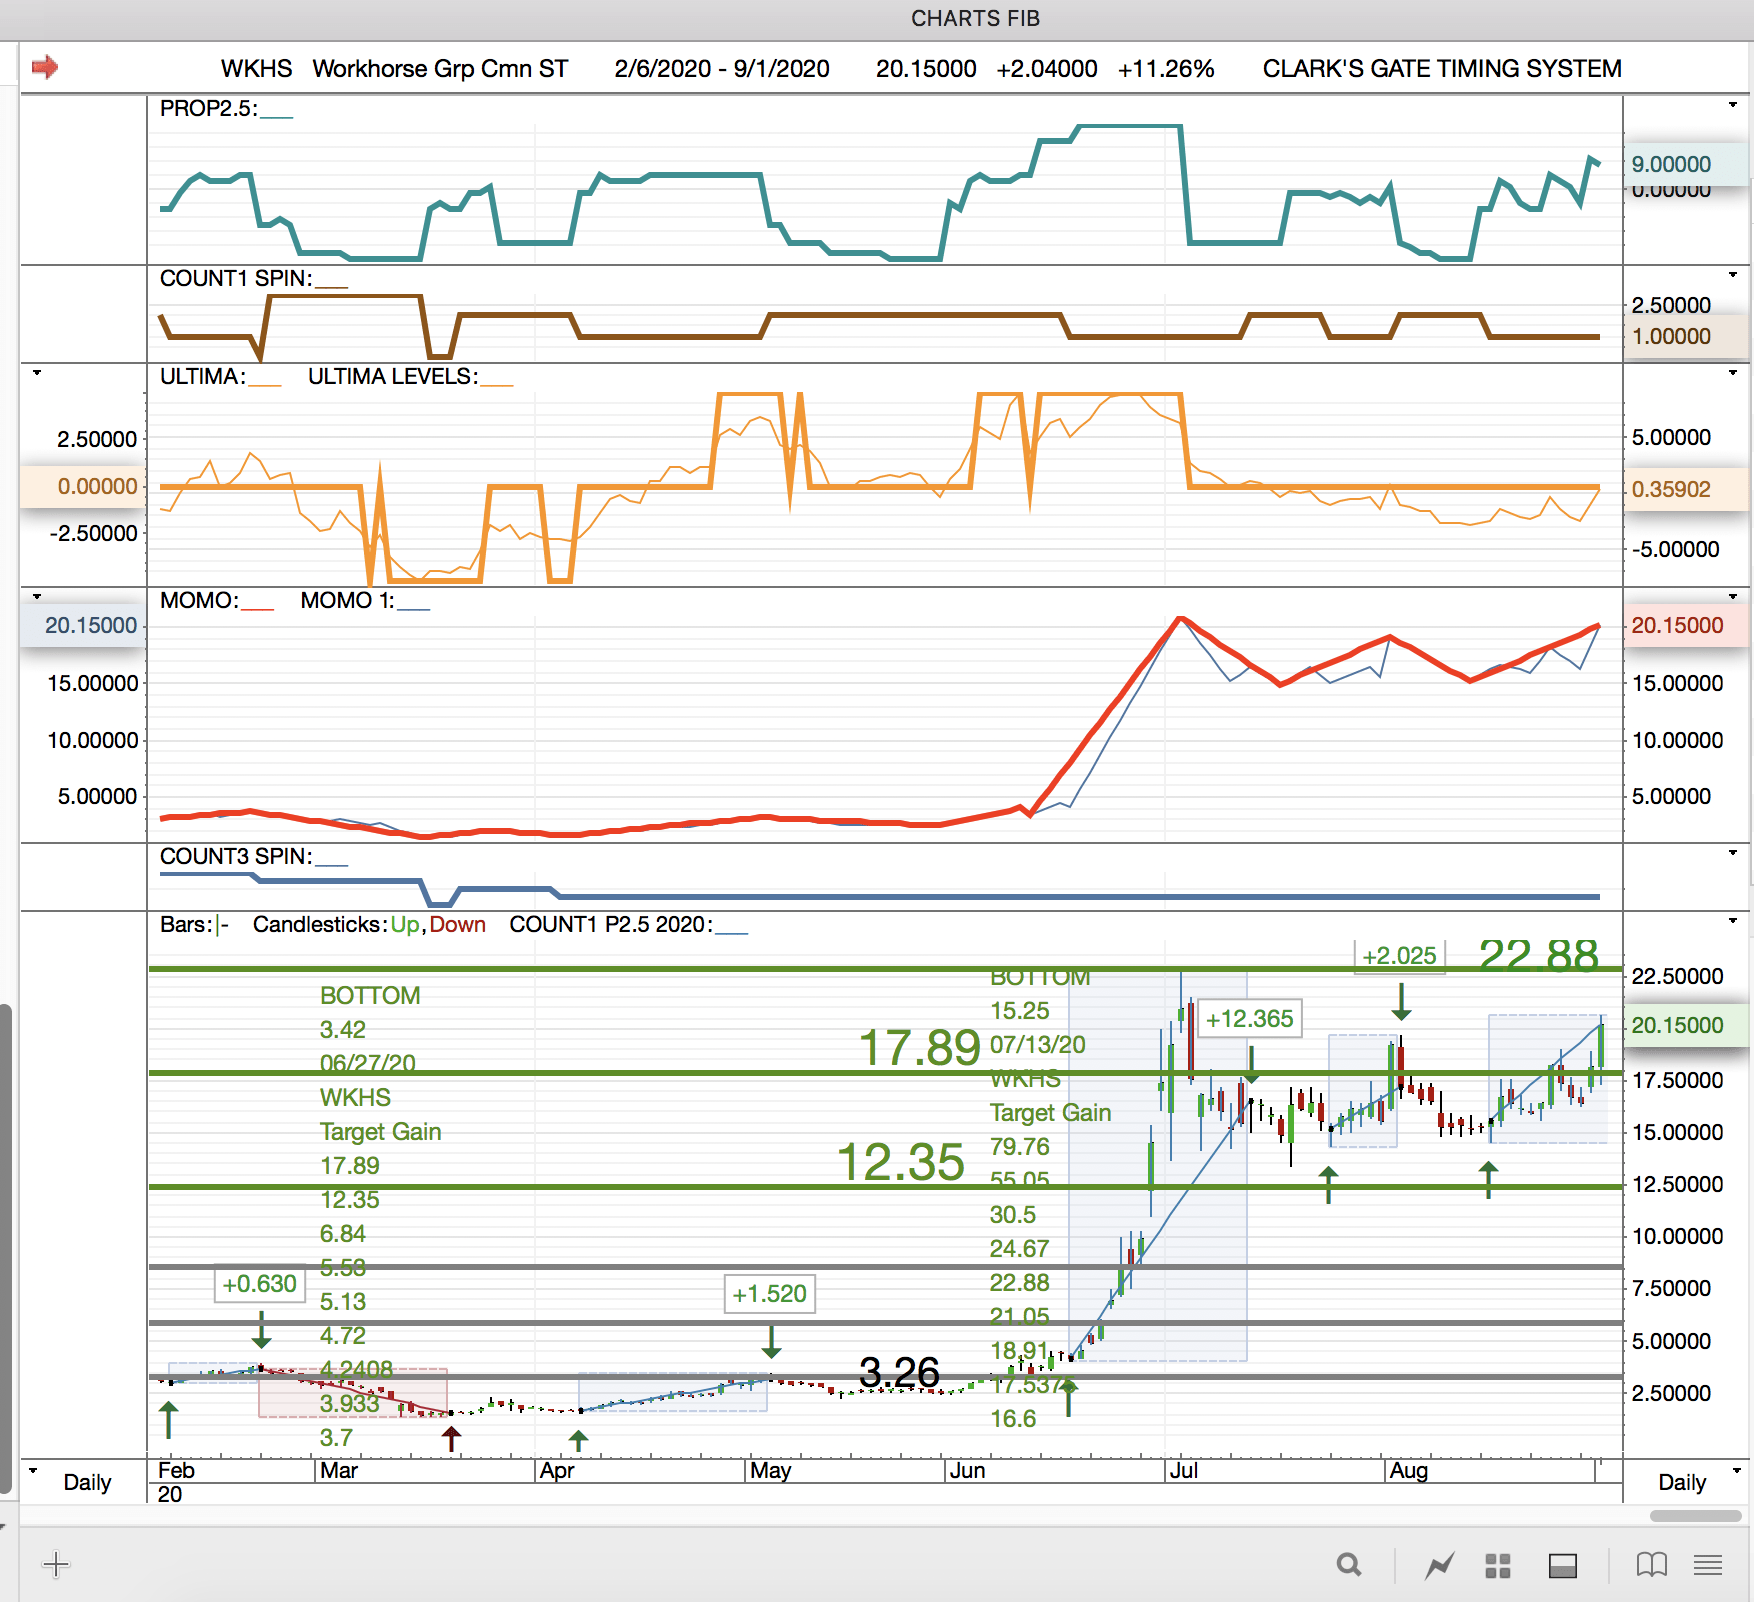Click the PROP2.5 indicator legend label
Image resolution: width=1754 pixels, height=1602 pixels.
(x=208, y=109)
